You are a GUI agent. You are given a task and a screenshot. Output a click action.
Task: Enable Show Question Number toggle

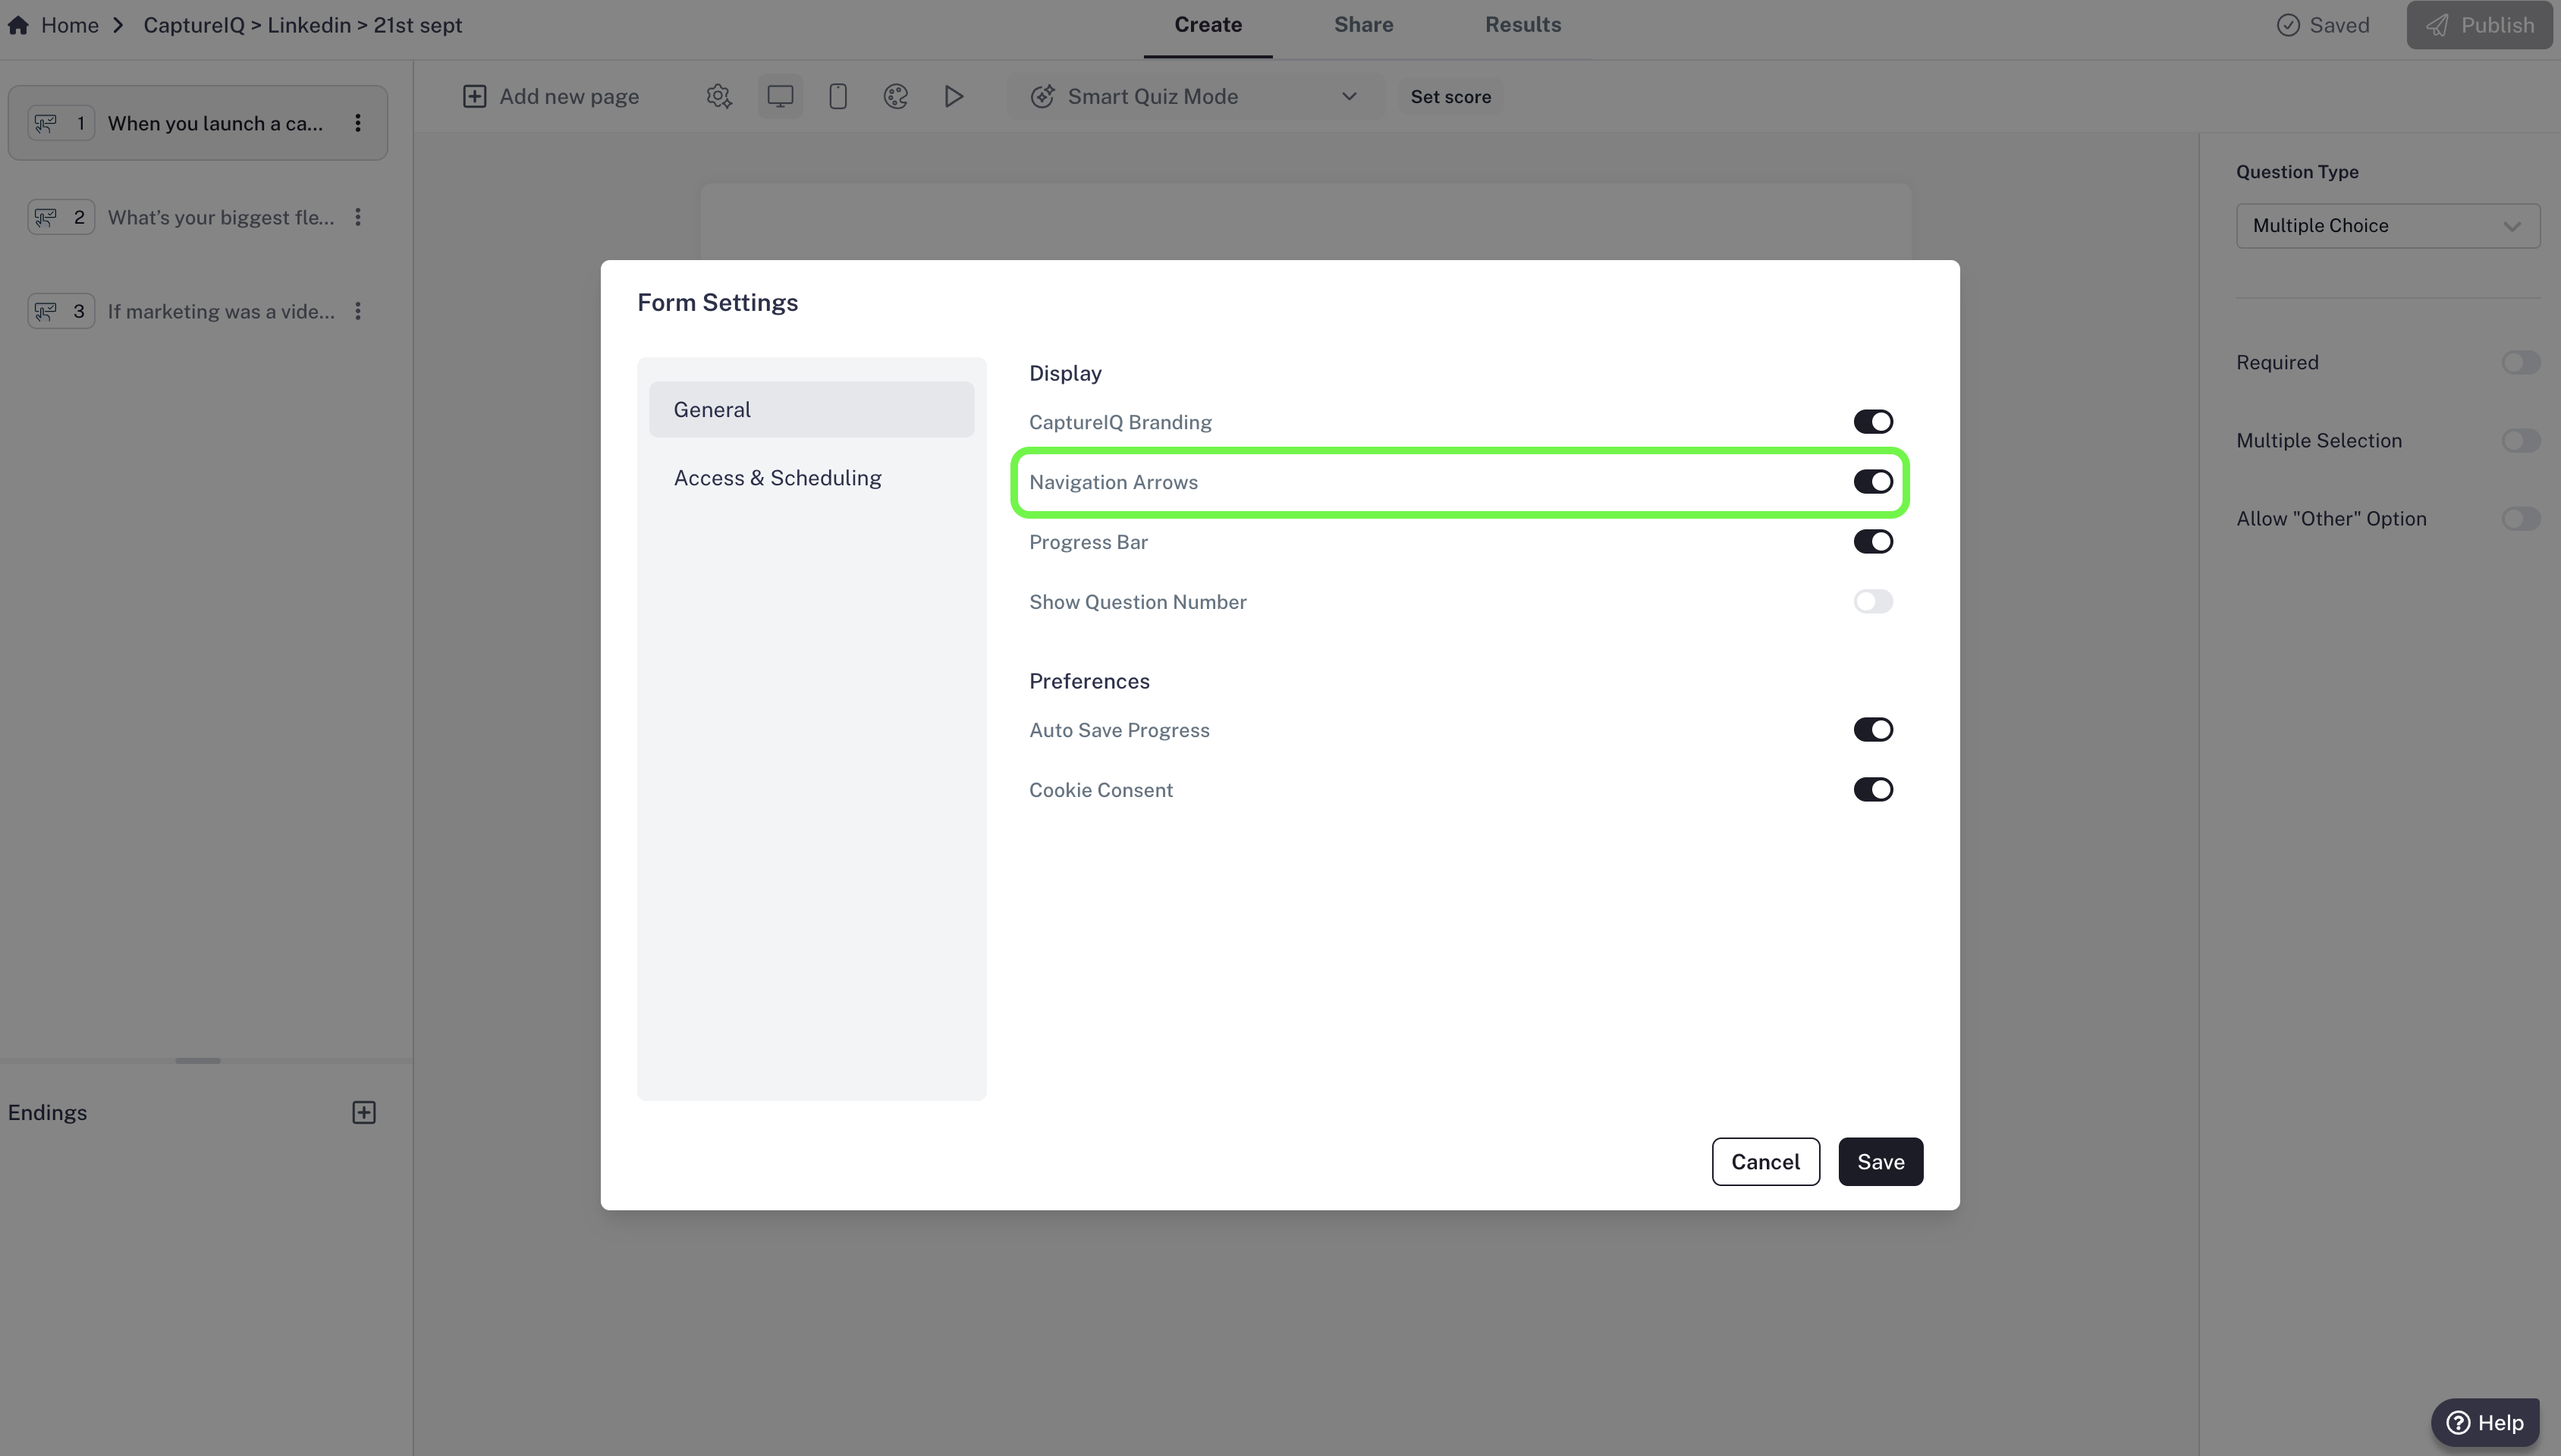1872,602
